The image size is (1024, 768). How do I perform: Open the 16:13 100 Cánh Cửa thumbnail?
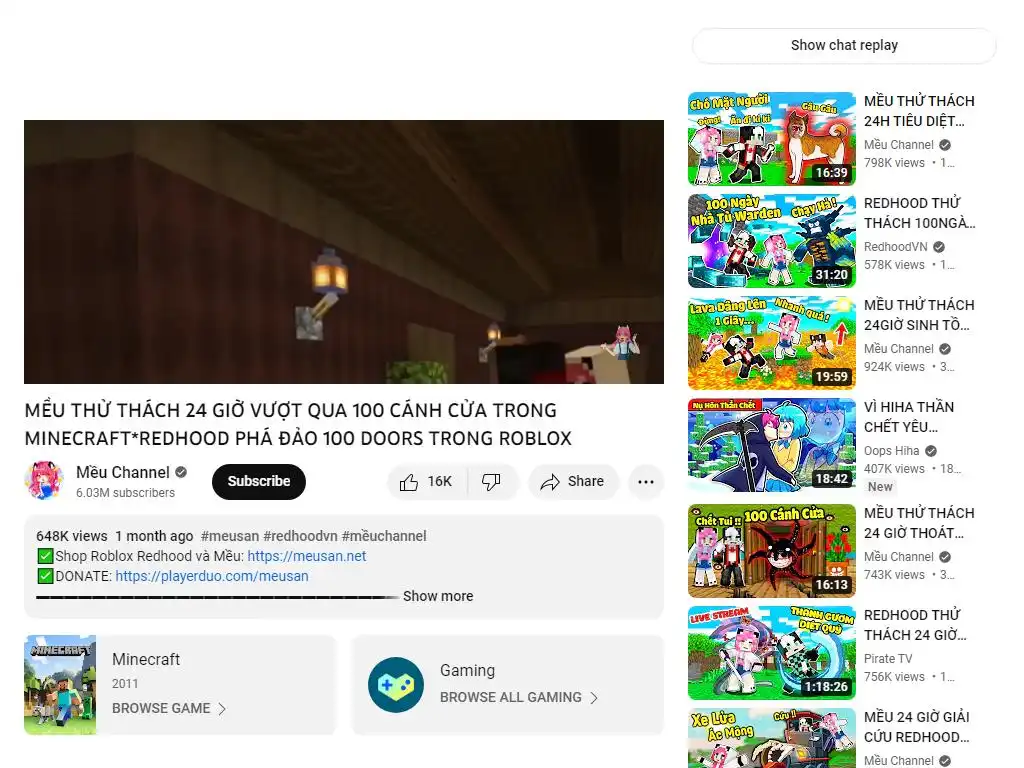tap(772, 551)
